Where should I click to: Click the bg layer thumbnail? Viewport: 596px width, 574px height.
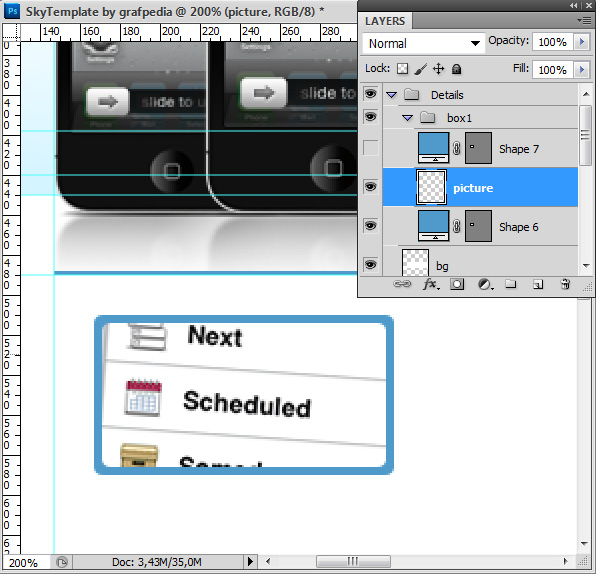point(415,263)
